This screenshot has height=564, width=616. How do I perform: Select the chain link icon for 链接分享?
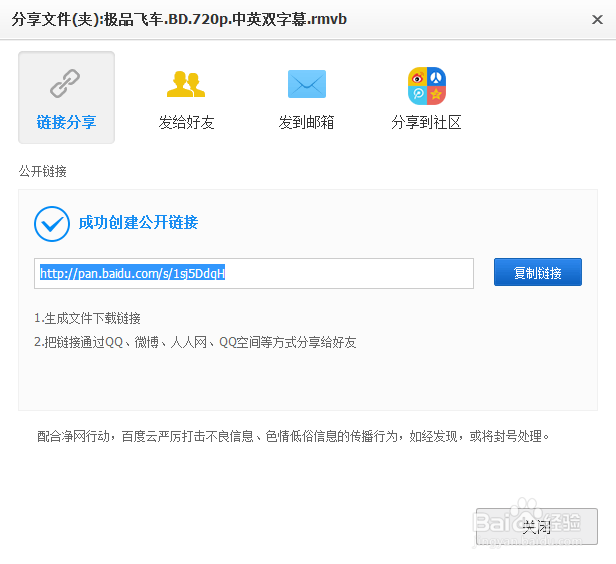(x=65, y=83)
